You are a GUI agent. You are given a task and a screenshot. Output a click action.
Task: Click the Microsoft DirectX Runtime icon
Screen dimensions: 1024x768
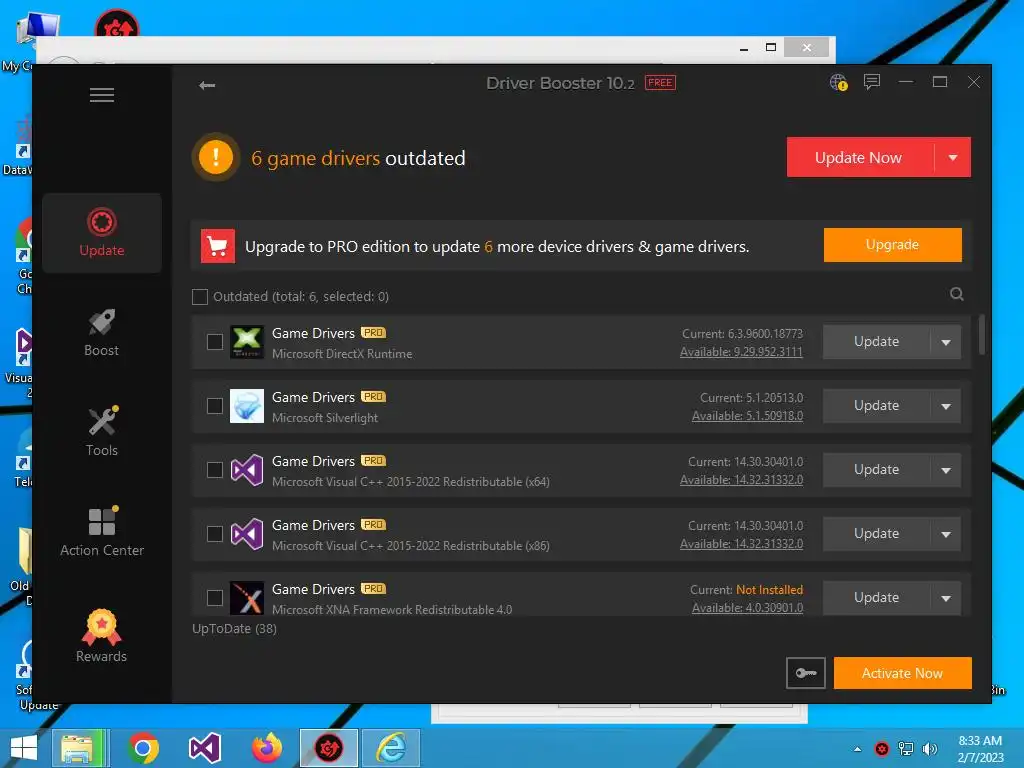point(247,342)
